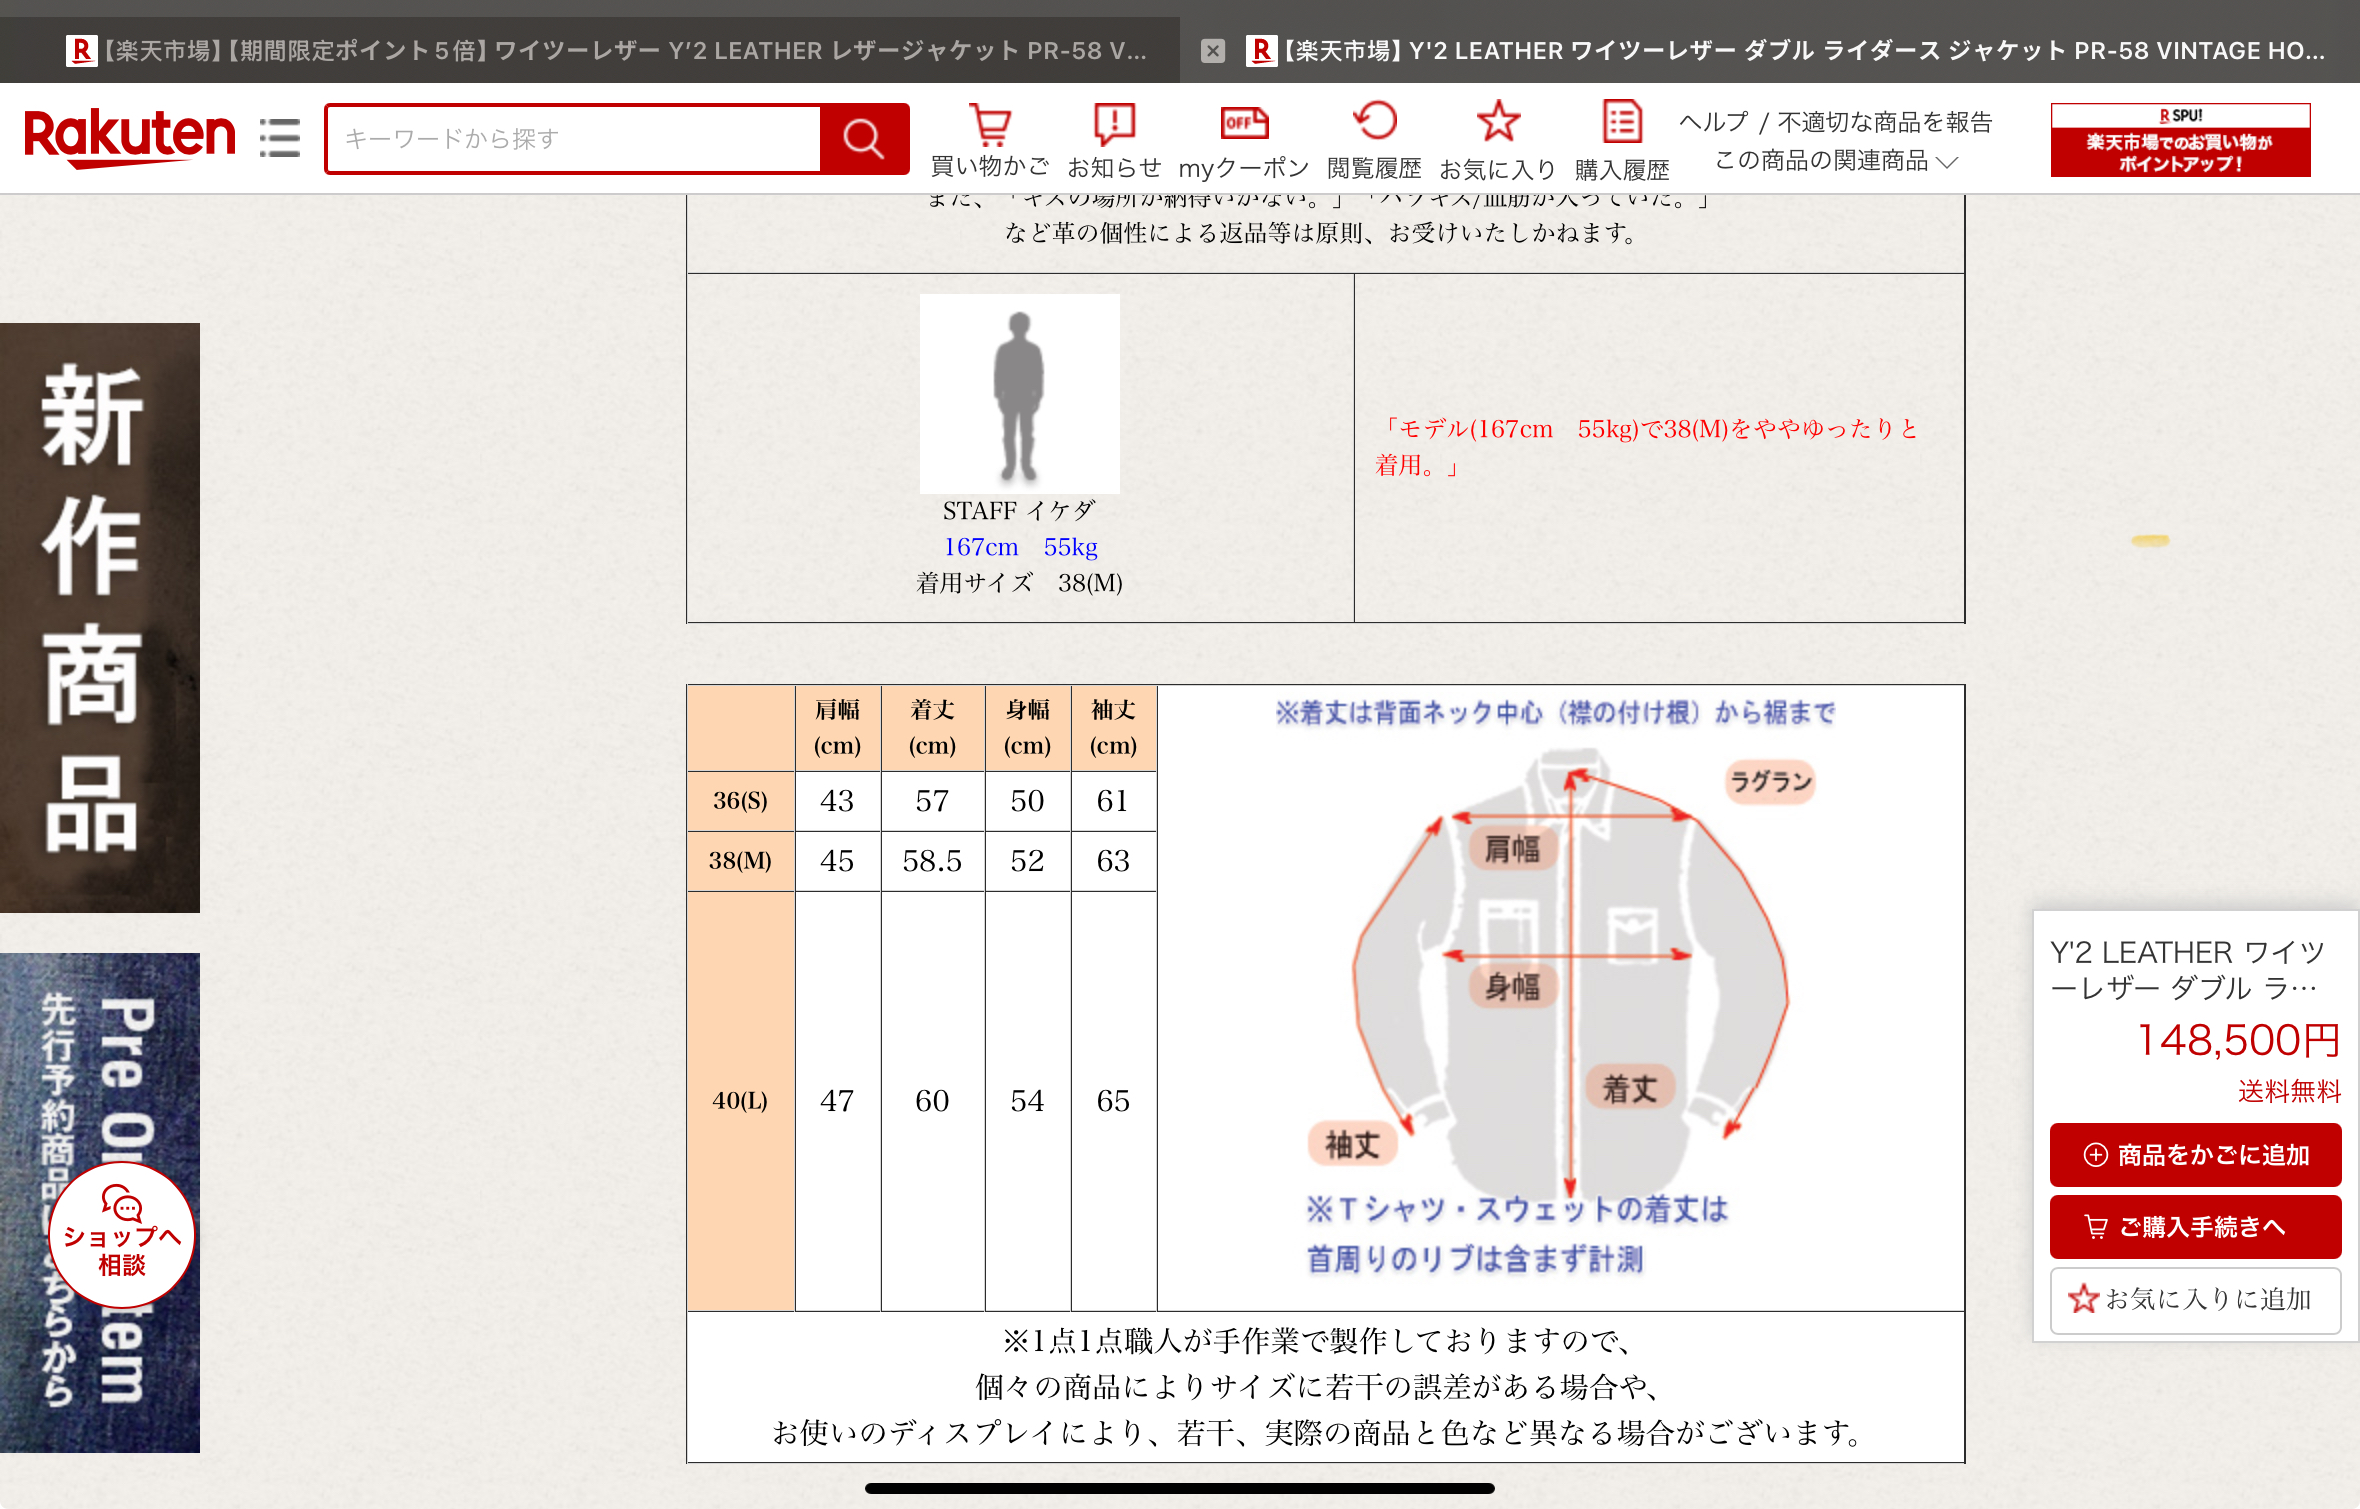Click the red model wearing comment

click(x=1647, y=447)
